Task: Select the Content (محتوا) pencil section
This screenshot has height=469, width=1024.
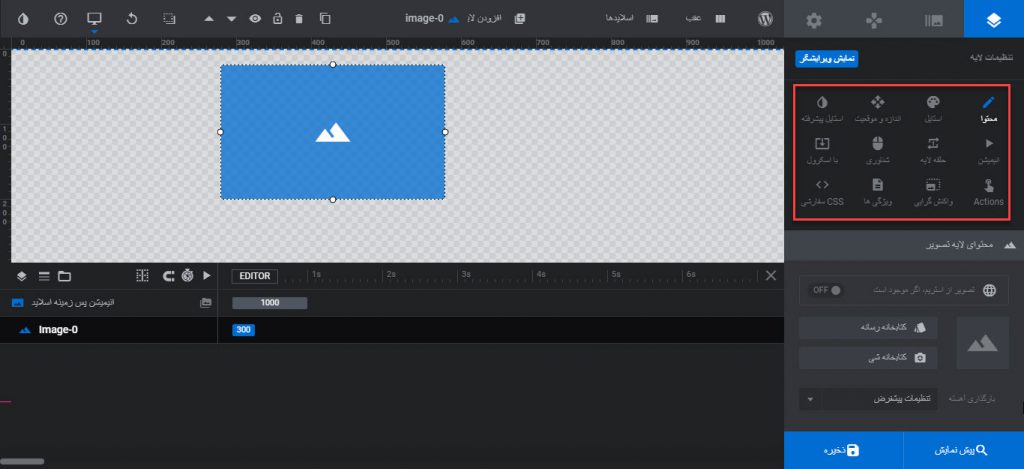Action: (x=988, y=110)
